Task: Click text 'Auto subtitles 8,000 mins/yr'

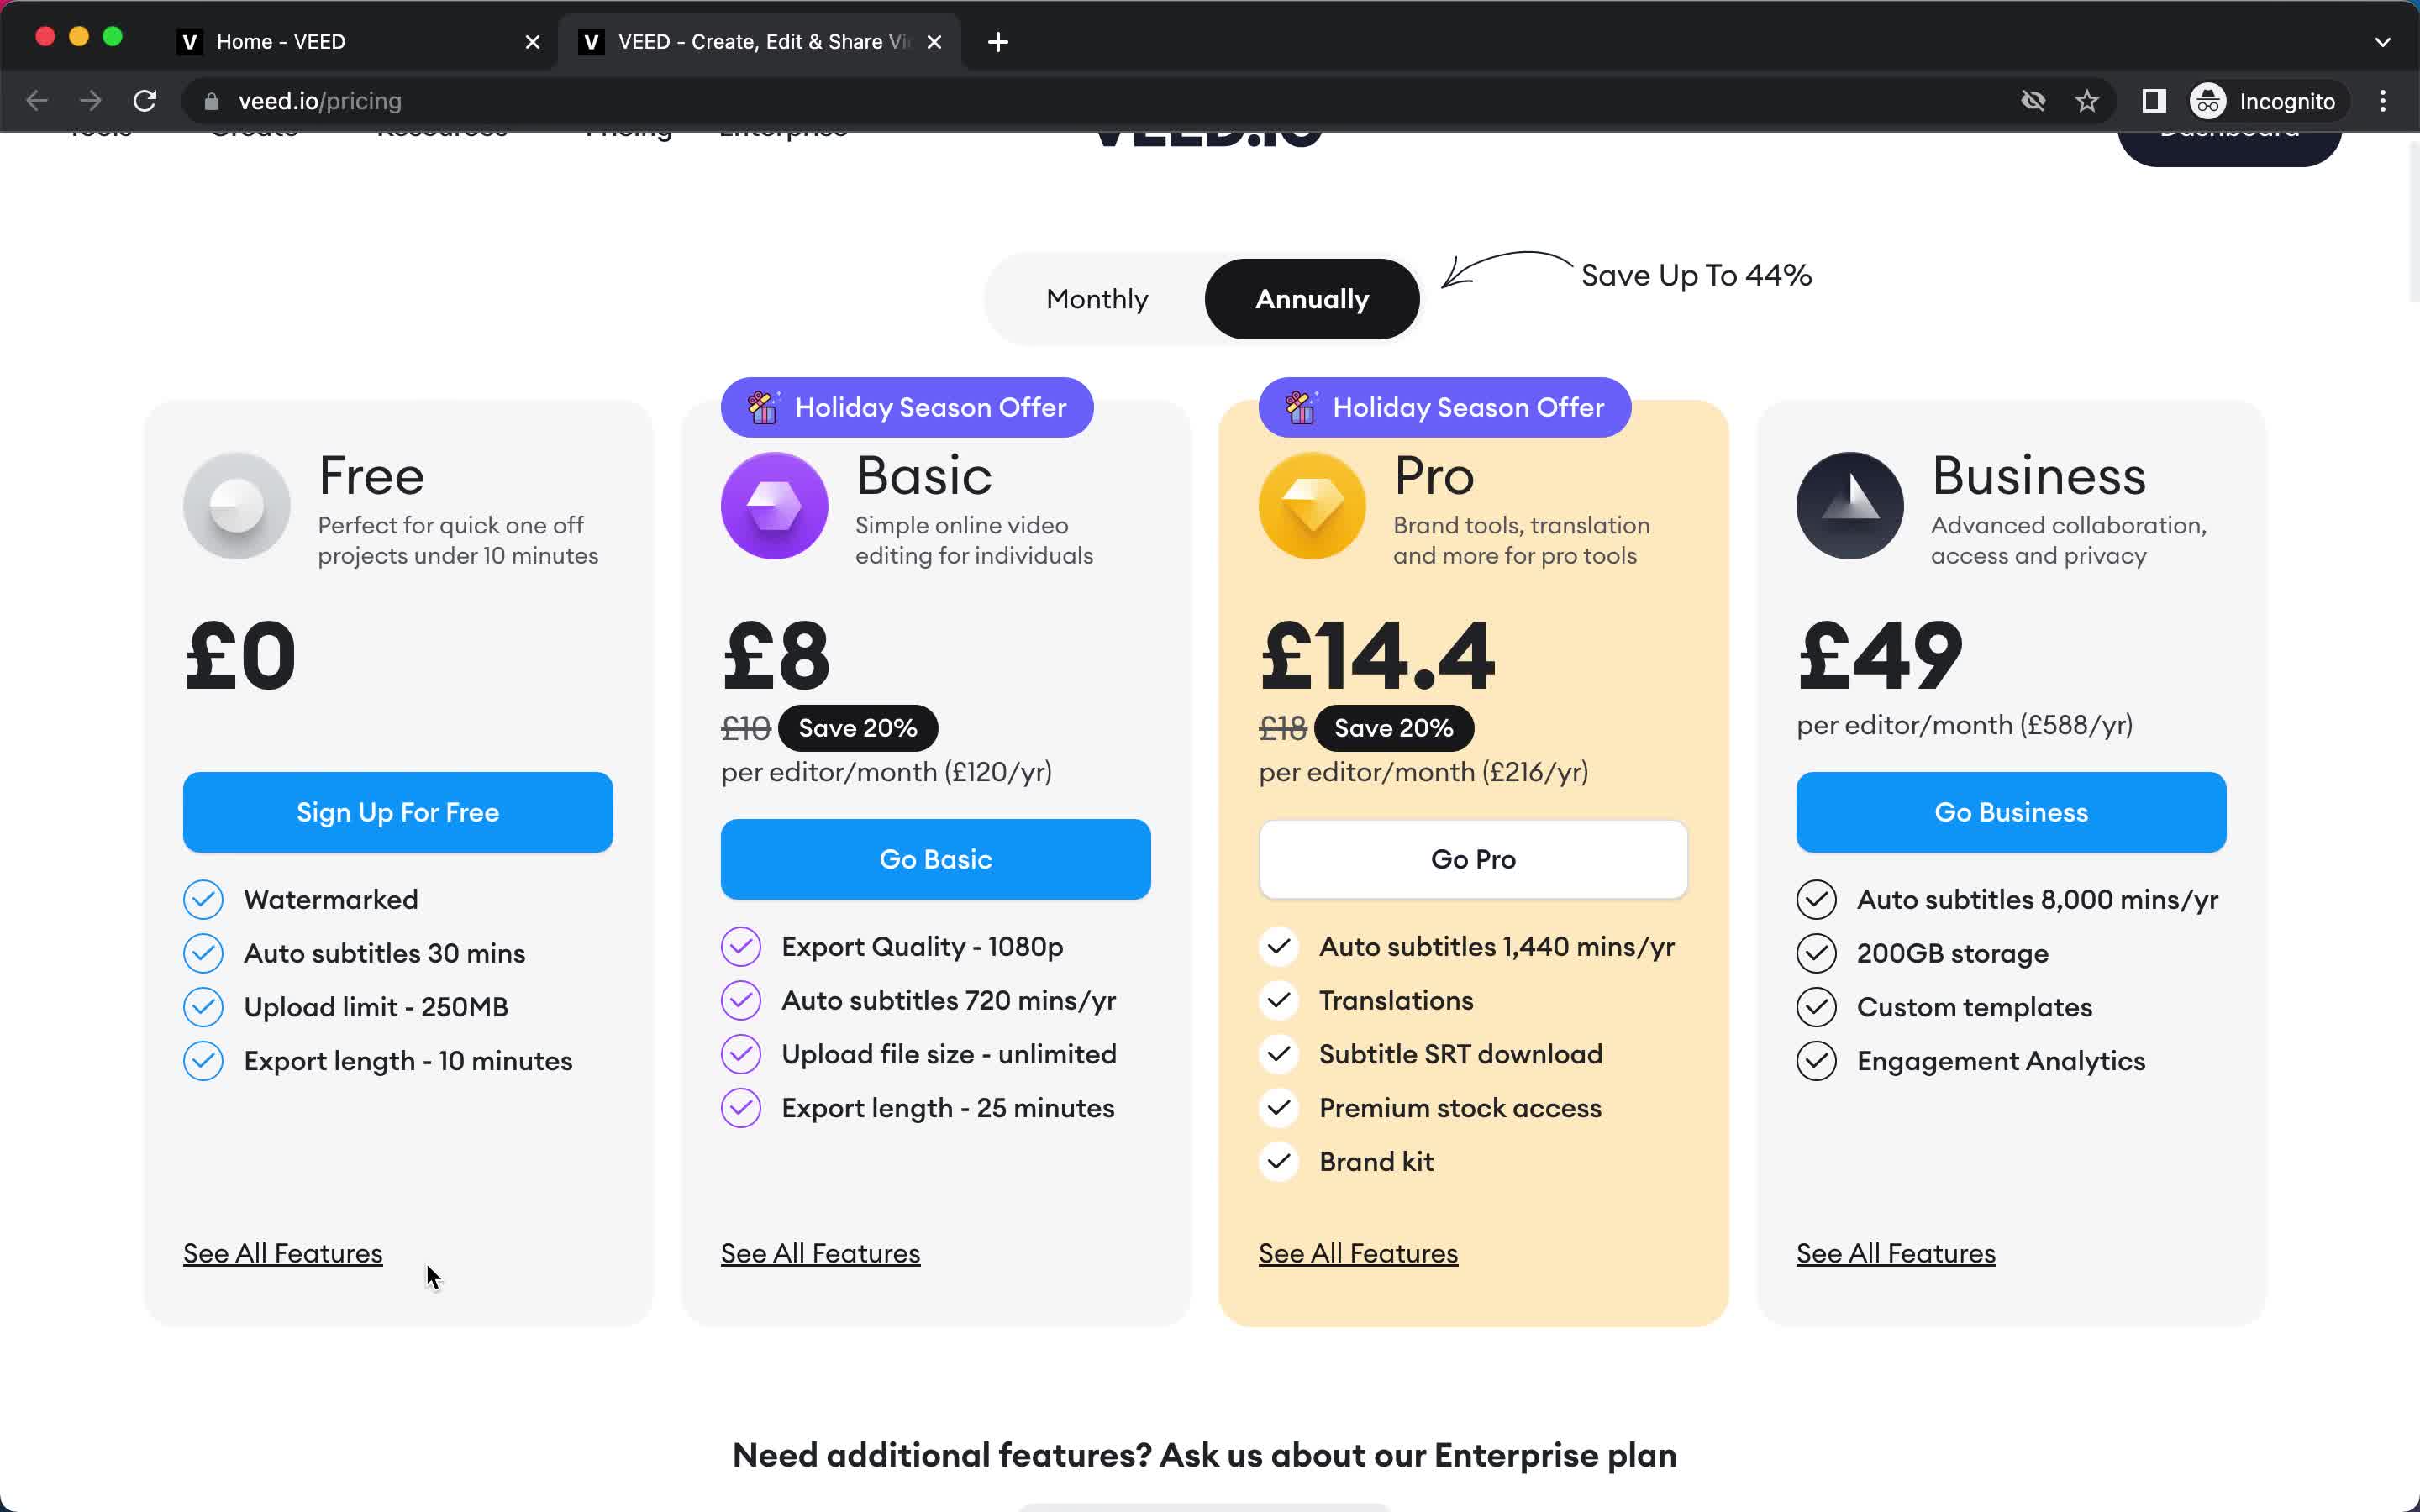Action: pos(2037,899)
